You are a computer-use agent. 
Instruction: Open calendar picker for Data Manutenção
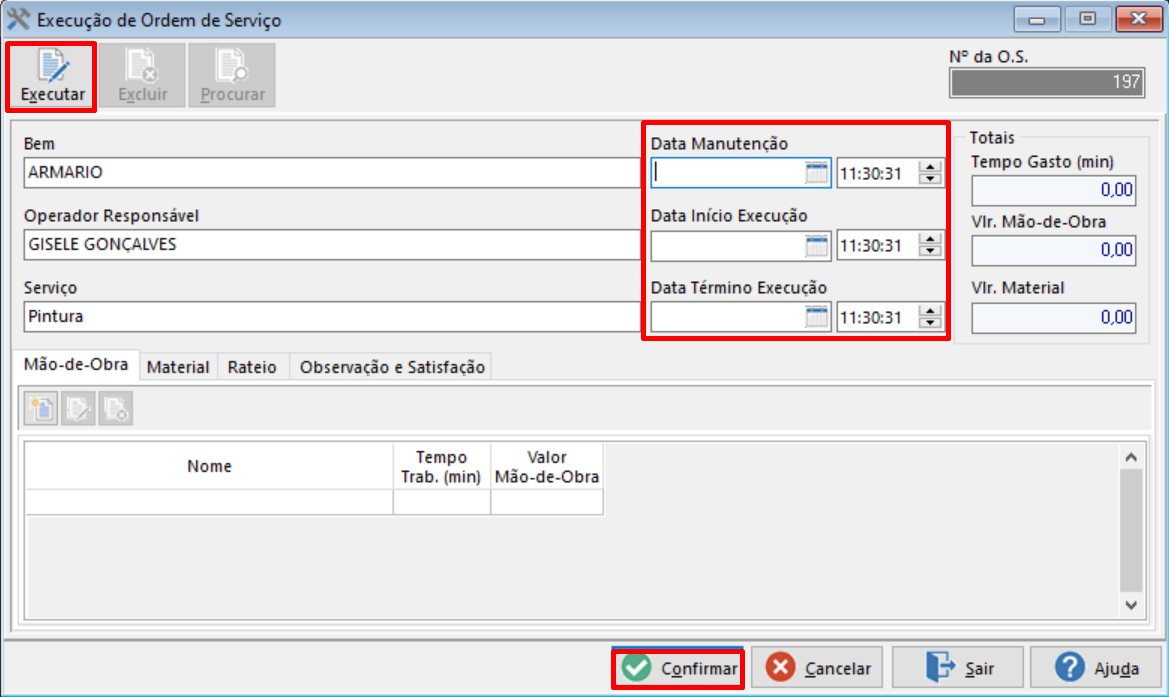tap(816, 173)
